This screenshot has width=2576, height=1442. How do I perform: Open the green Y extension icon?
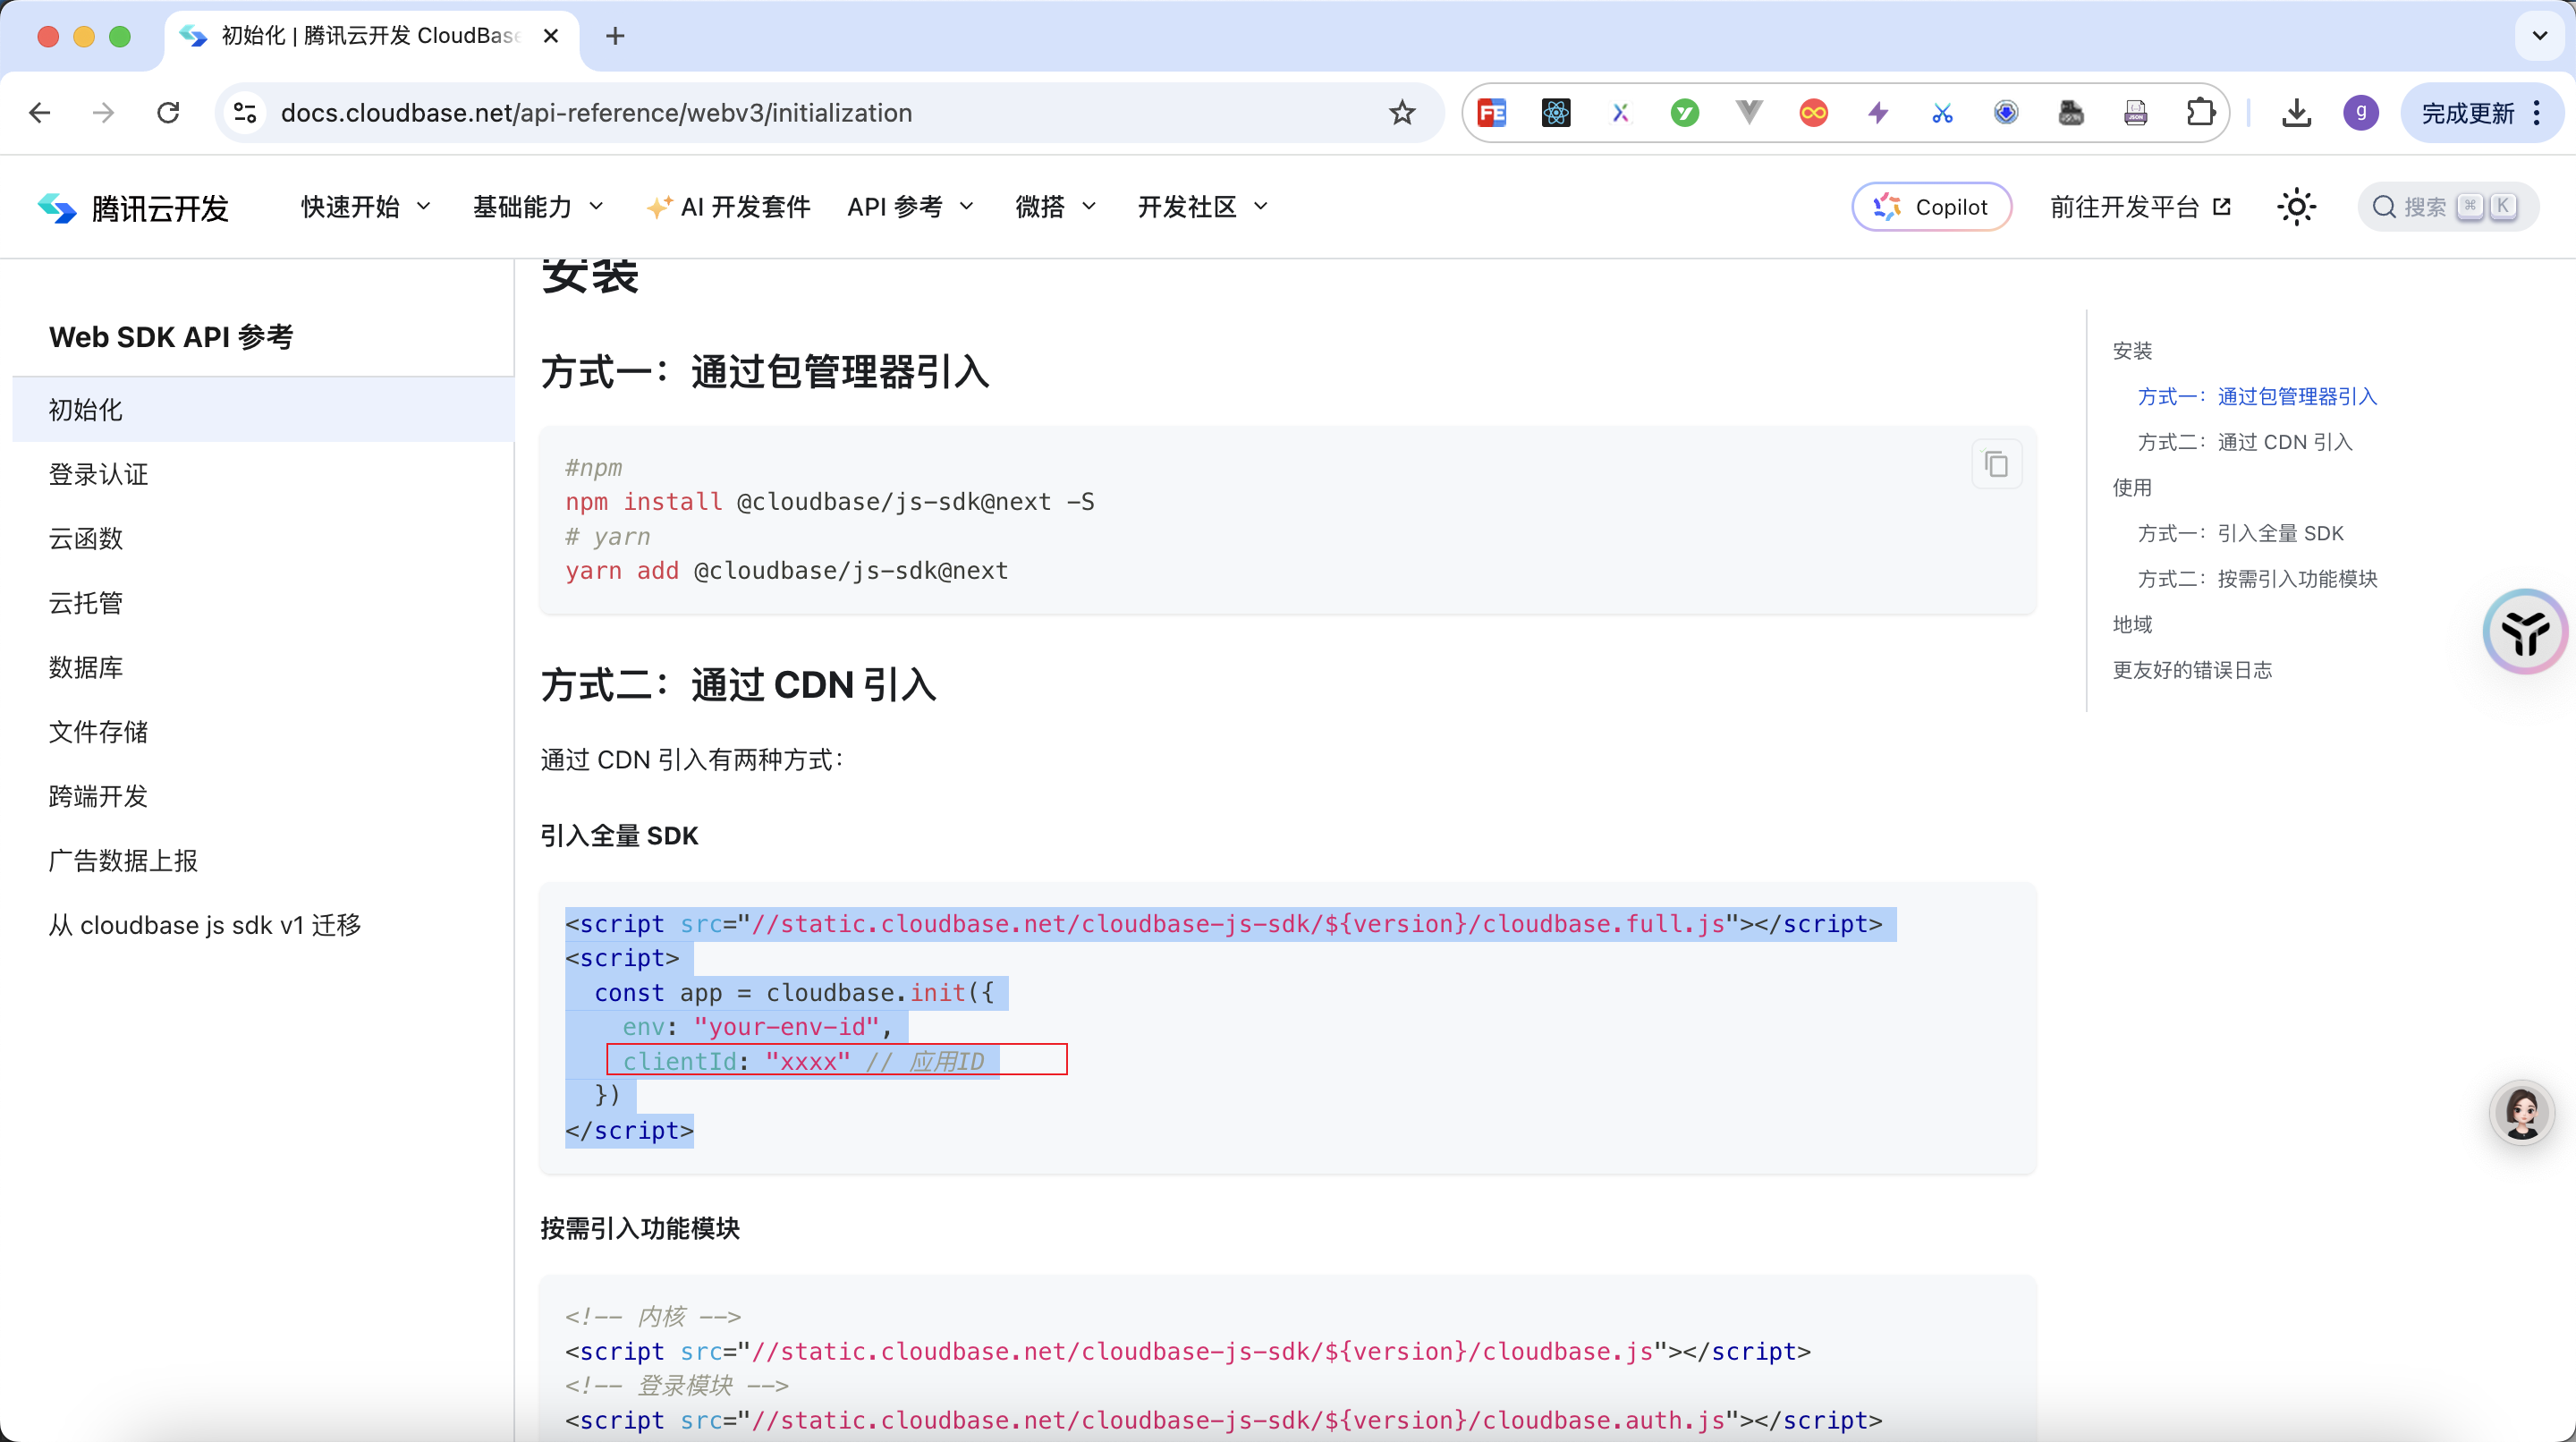tap(1685, 113)
